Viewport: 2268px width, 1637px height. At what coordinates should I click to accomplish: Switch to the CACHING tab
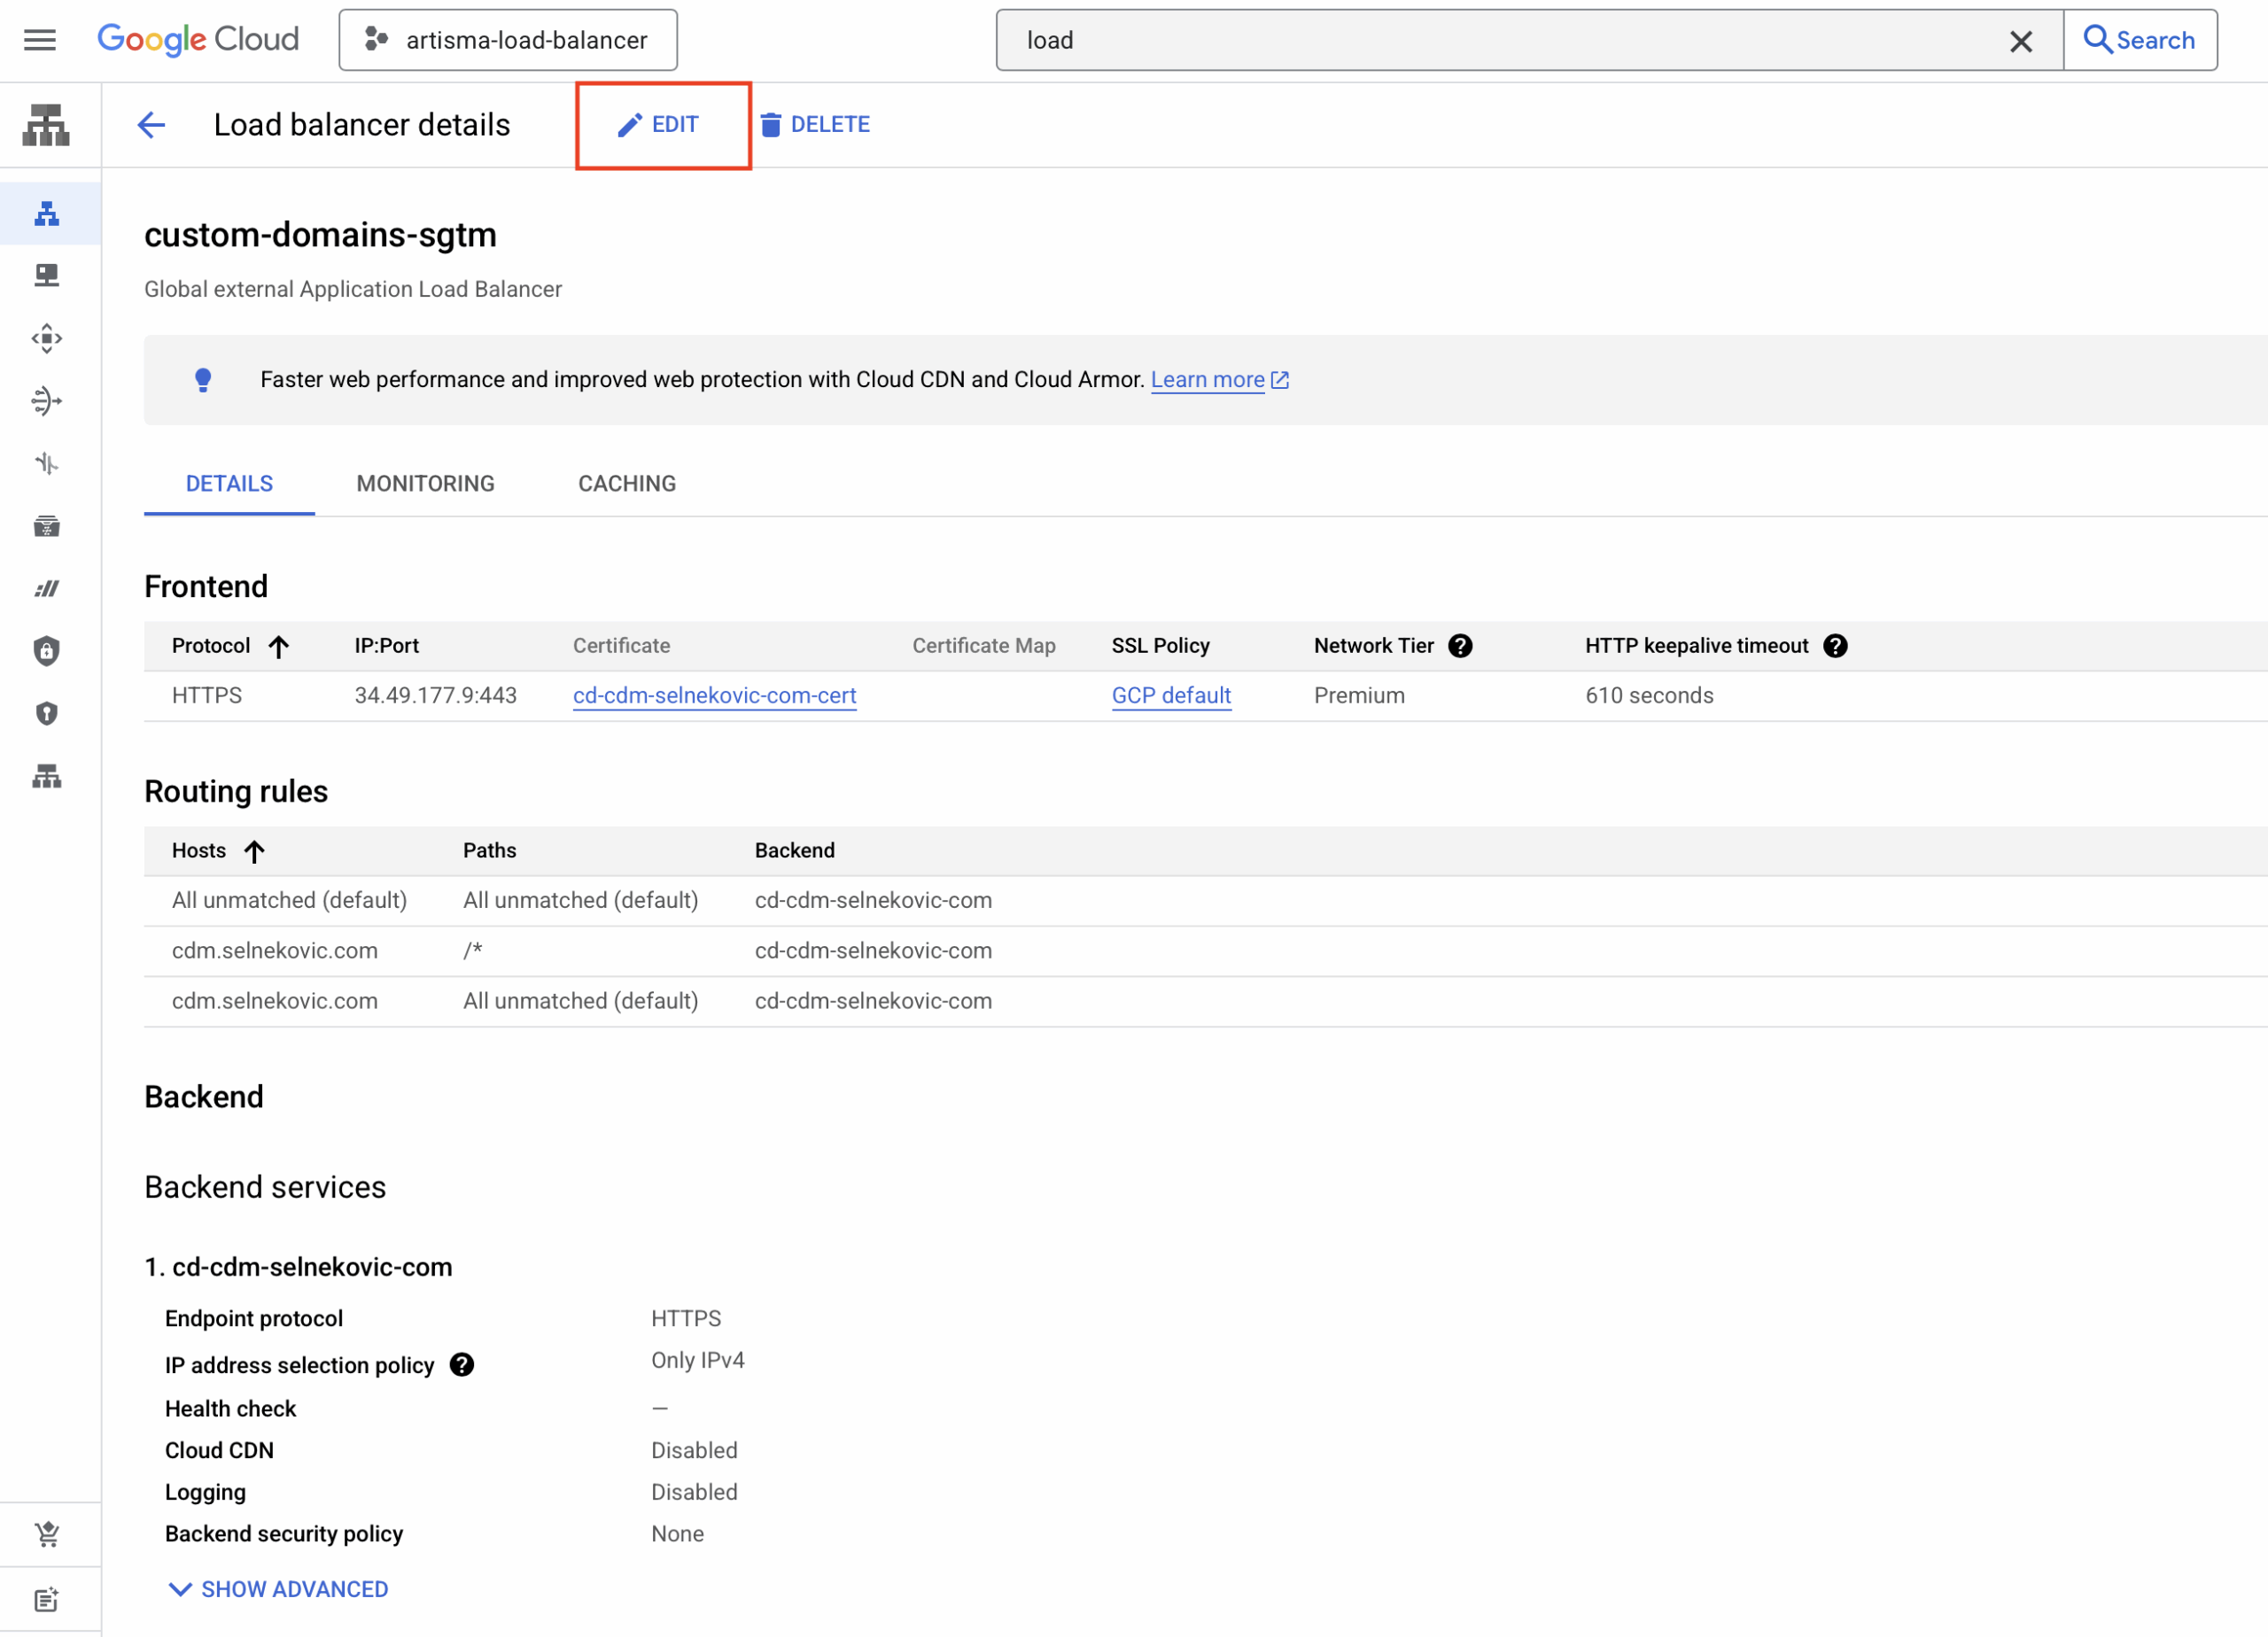click(x=626, y=483)
